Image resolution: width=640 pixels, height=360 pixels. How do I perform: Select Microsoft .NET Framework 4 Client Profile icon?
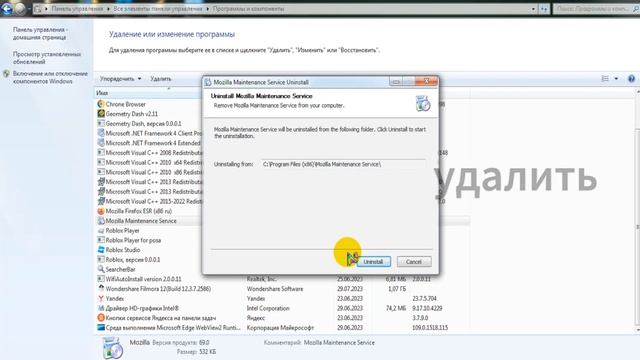click(x=101, y=133)
